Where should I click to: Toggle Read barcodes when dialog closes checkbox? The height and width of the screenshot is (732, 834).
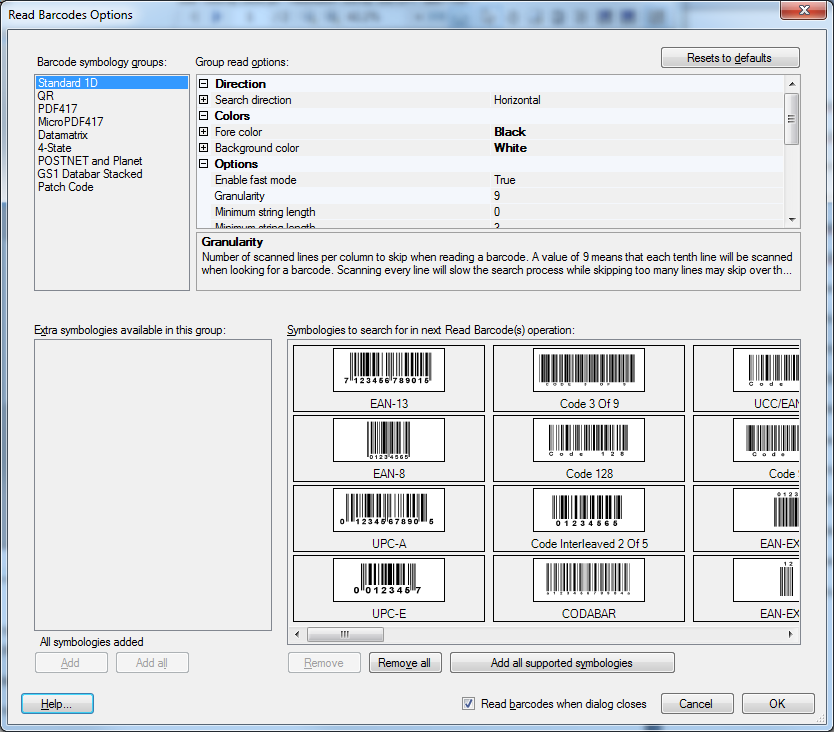tap(468, 704)
